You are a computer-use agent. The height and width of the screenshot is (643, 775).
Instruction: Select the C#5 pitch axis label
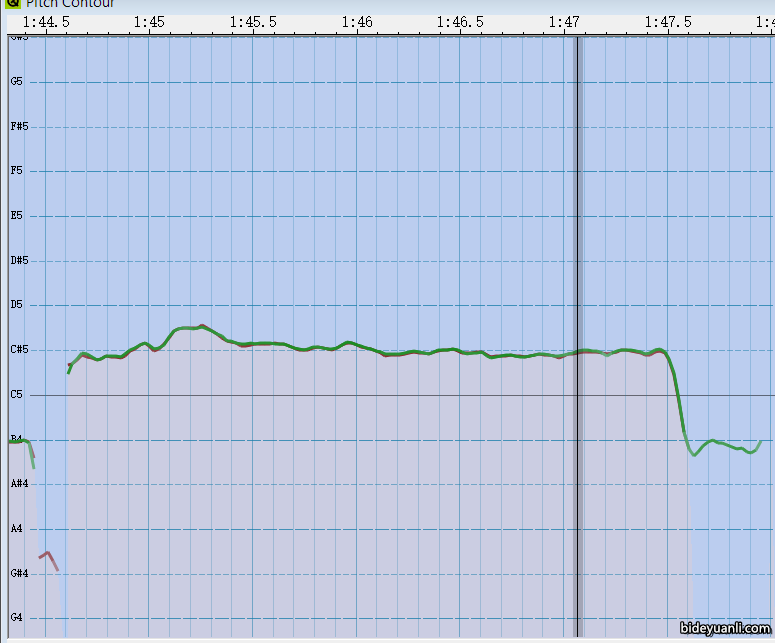18,350
